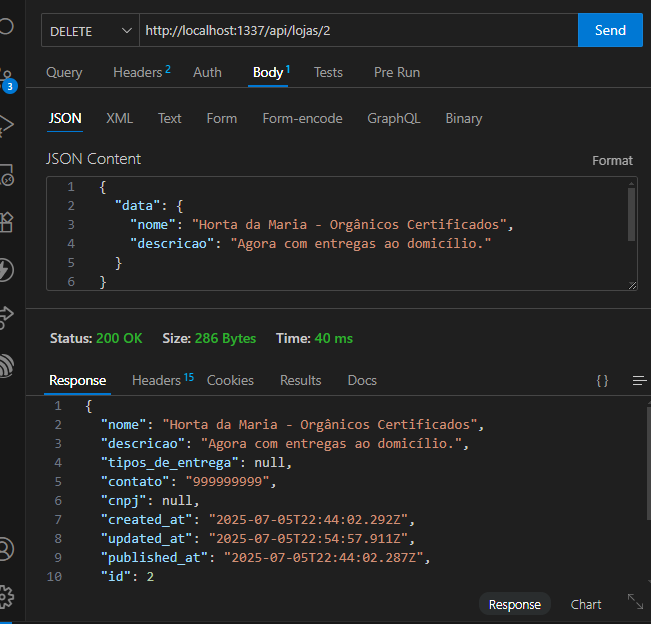
Task: Click the JSON editor vertical scrollbar
Action: point(631,214)
